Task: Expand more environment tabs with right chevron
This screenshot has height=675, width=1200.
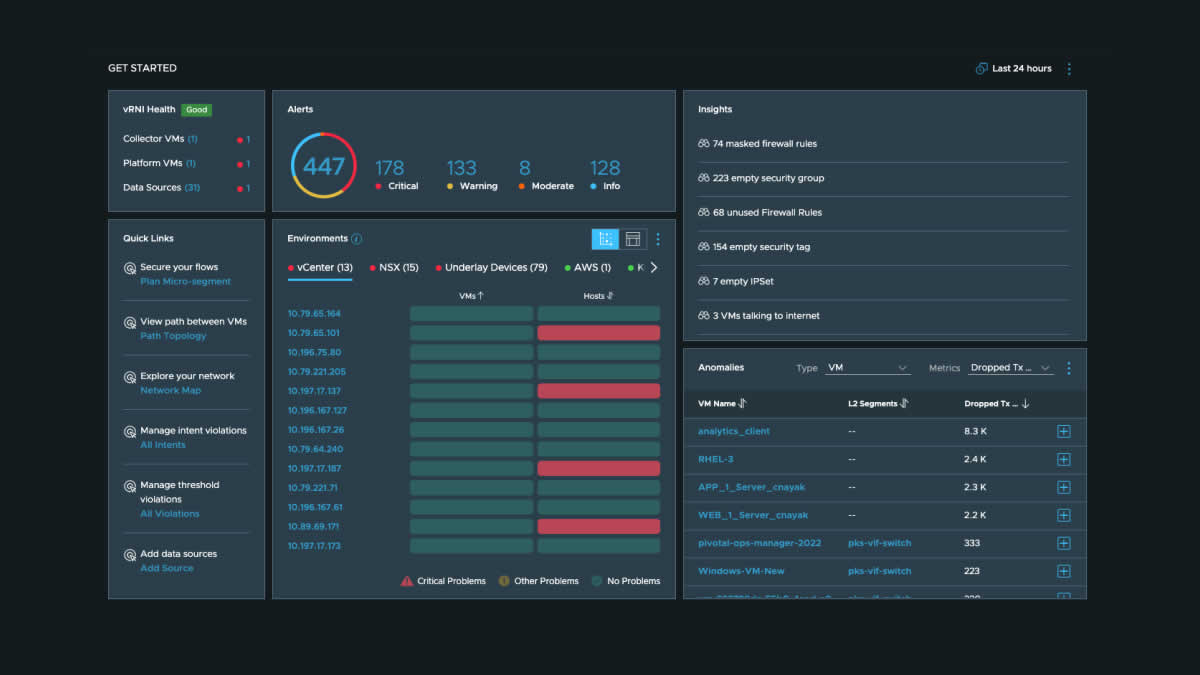Action: tap(654, 268)
